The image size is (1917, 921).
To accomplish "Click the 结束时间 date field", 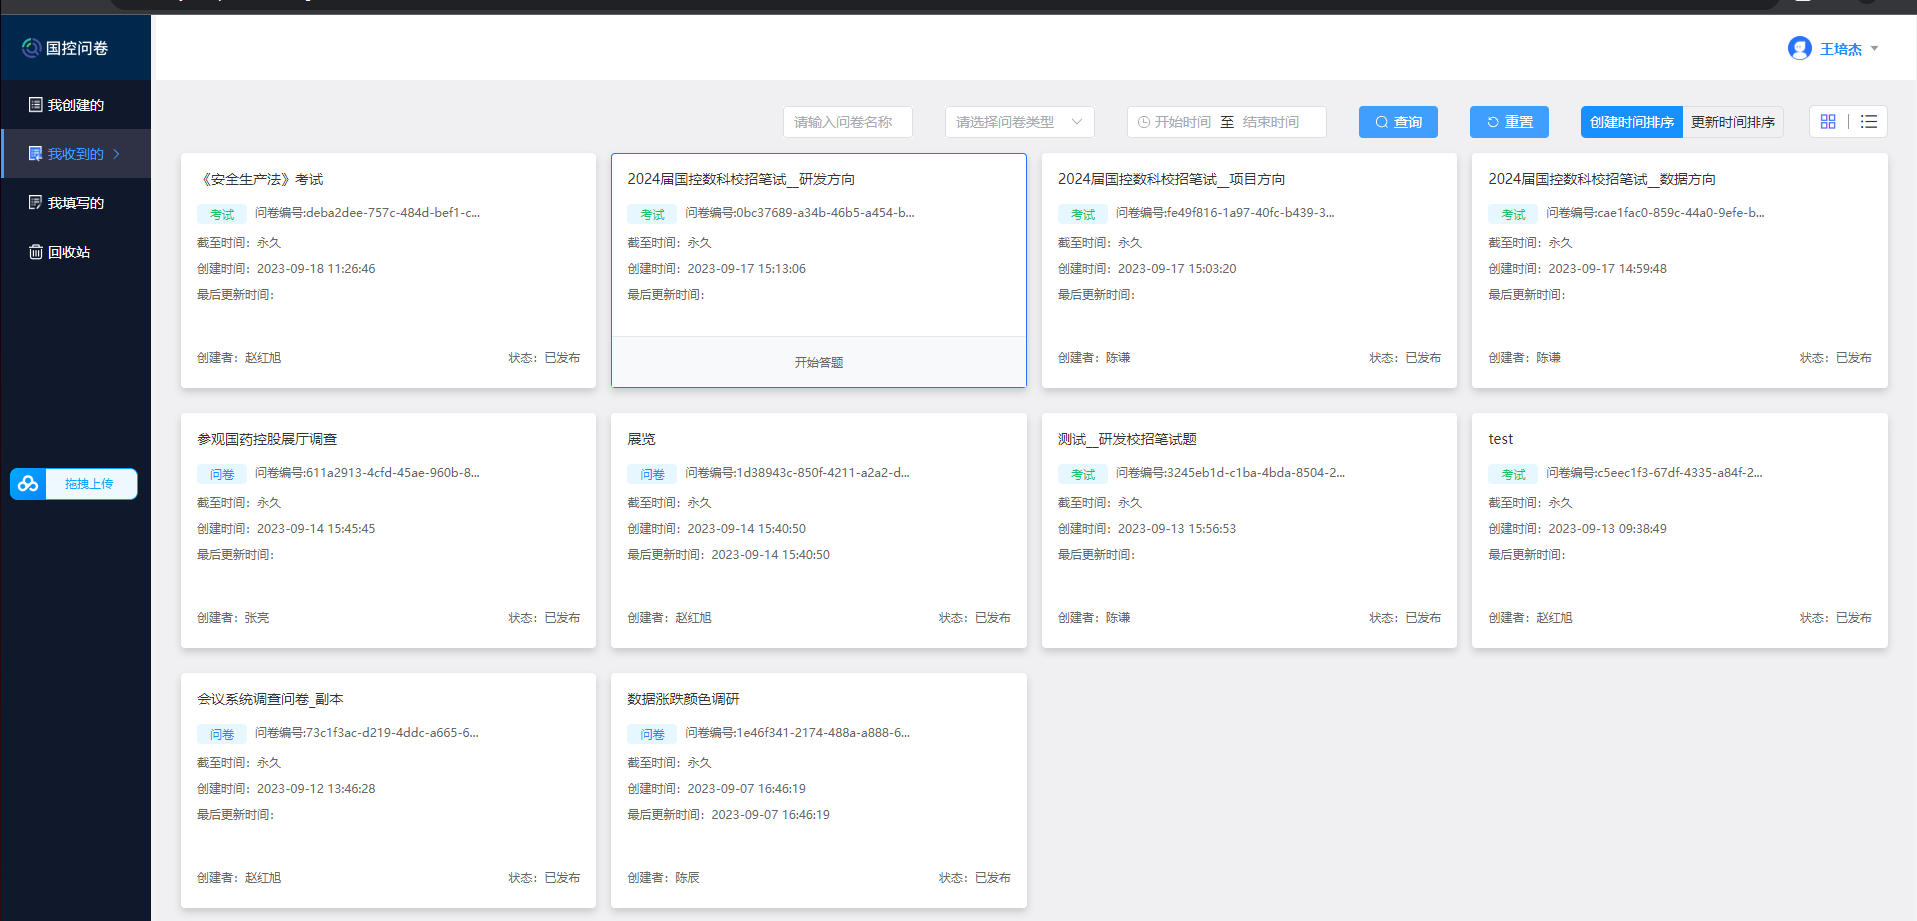I will (x=1271, y=122).
